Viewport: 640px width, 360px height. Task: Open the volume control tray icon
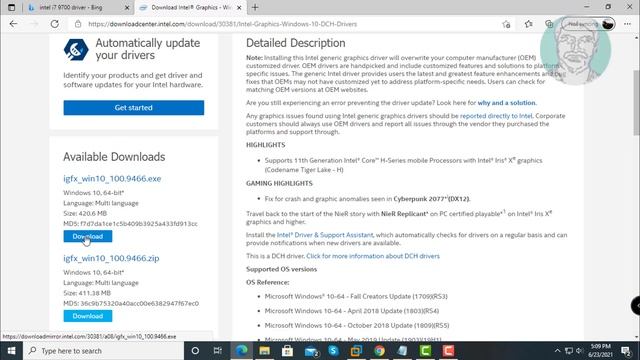[x=579, y=351]
